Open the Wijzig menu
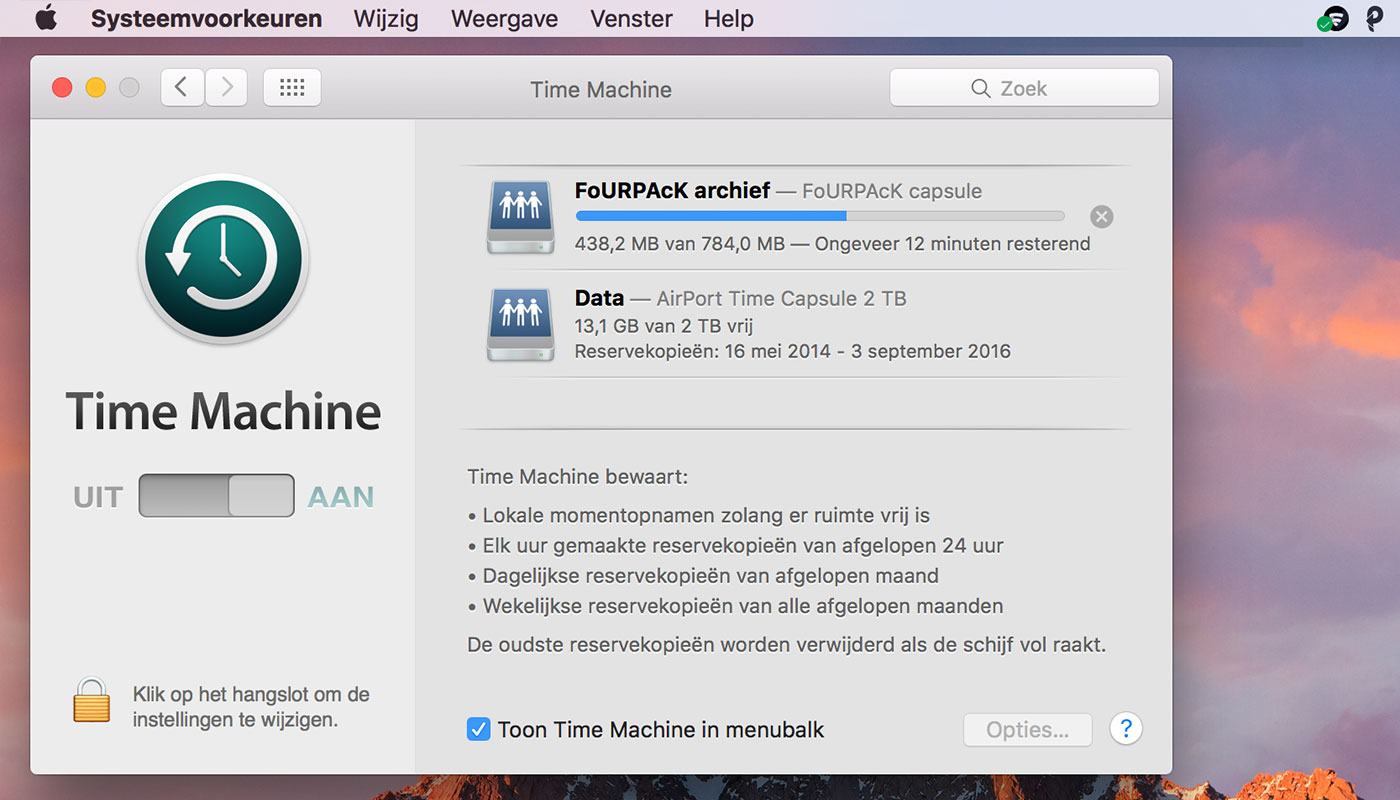Viewport: 1400px width, 800px height. coord(386,18)
